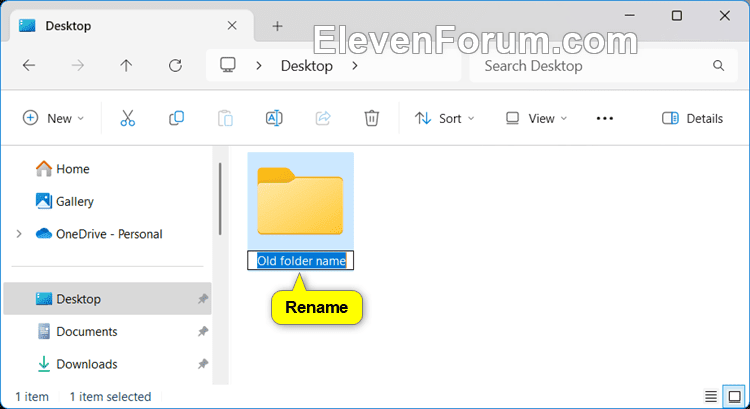Click the PC monitor icon in address bar
The height and width of the screenshot is (409, 750).
coord(228,65)
